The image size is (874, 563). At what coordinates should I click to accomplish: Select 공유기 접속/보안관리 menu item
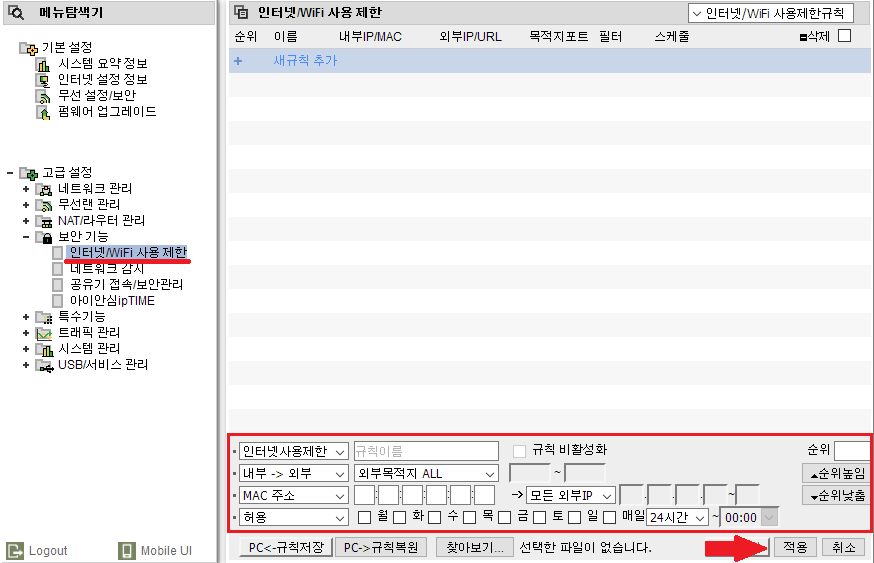point(126,285)
